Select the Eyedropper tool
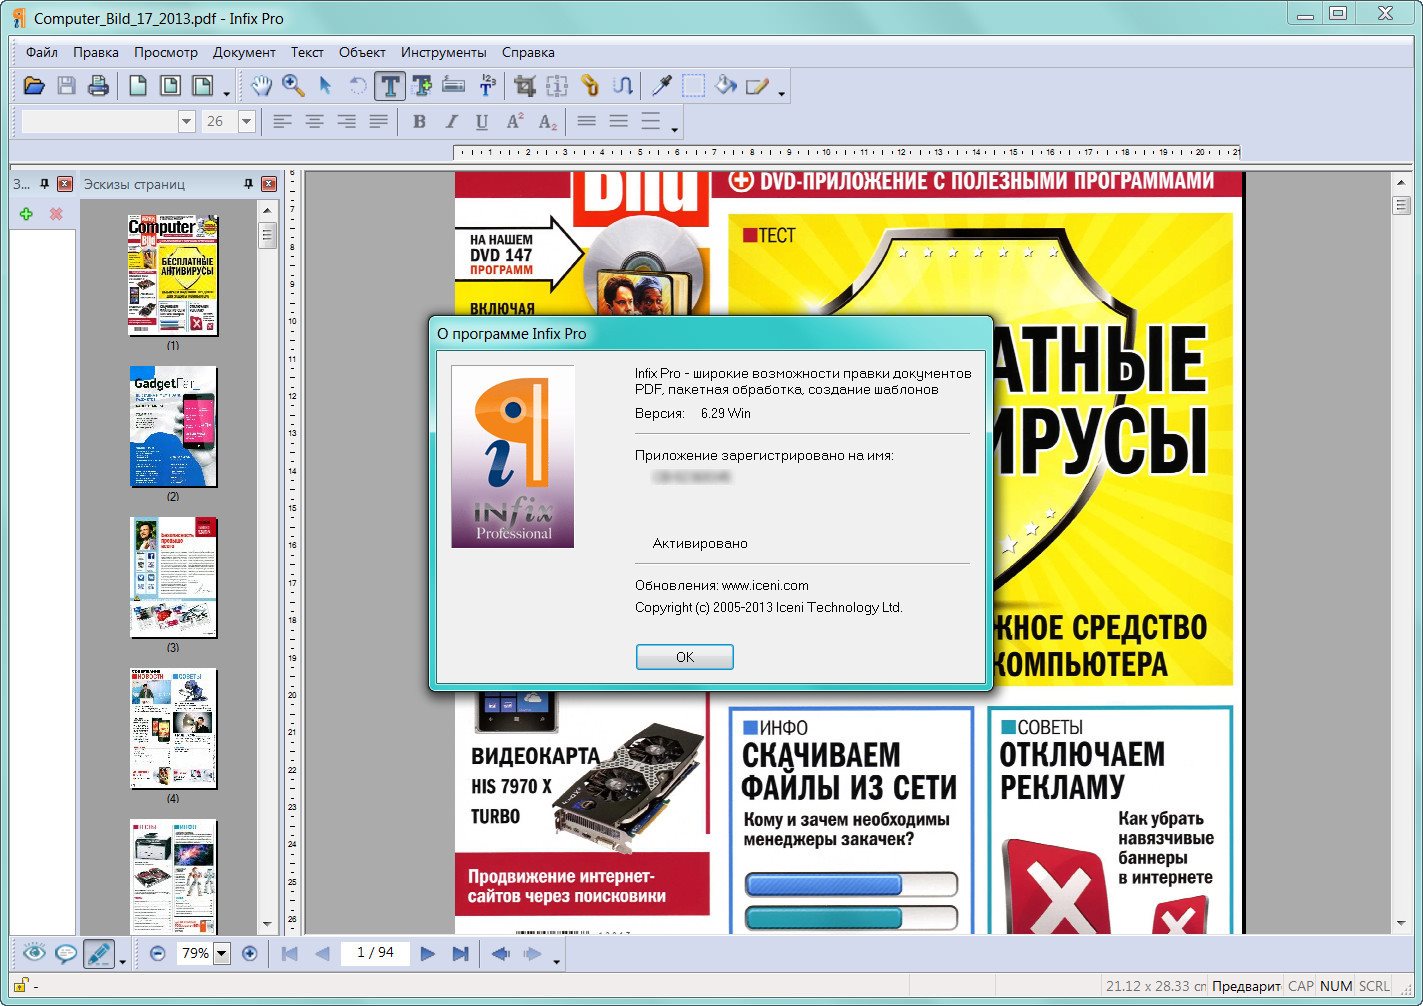Screen dimensions: 1423x1006 point(661,86)
